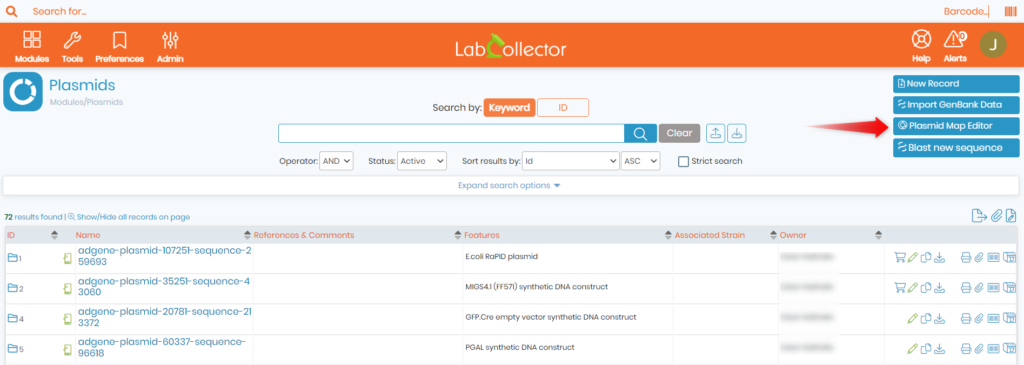Image resolution: width=1024 pixels, height=365 pixels.
Task: Sort by the ID column arrows
Action: [54, 235]
